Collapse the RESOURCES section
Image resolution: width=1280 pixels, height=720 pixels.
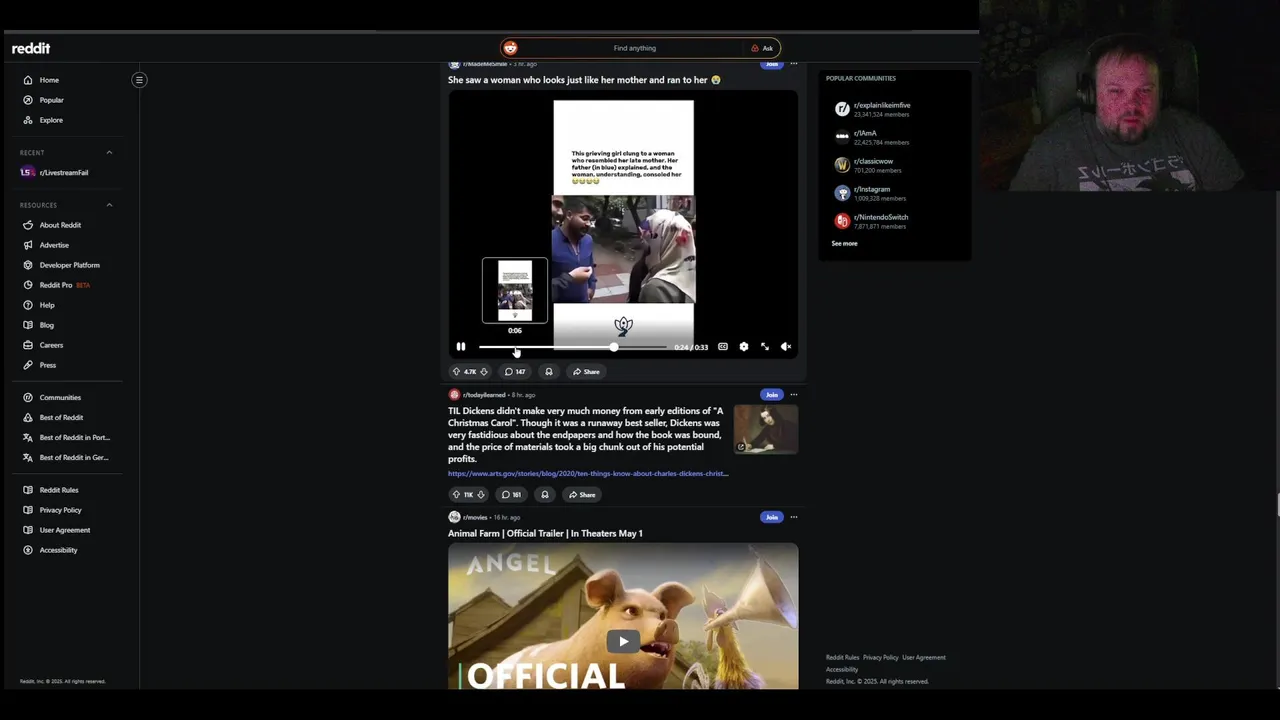(109, 205)
